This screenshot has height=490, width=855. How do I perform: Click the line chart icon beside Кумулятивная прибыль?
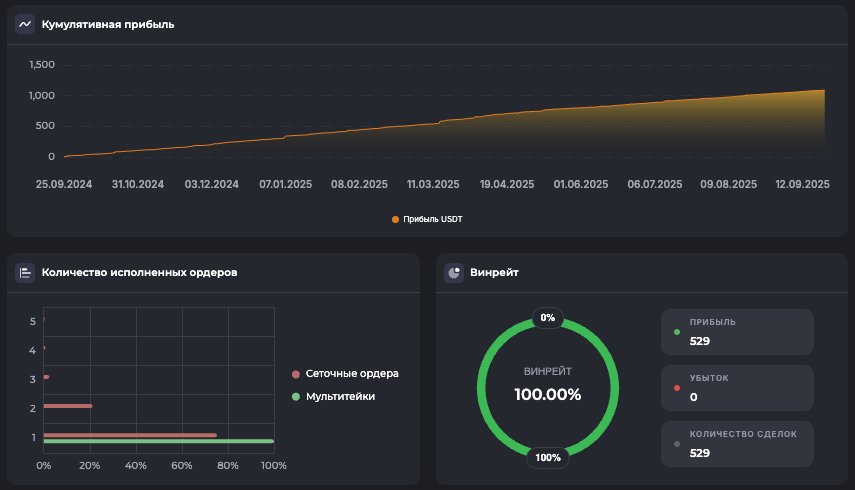[x=25, y=24]
